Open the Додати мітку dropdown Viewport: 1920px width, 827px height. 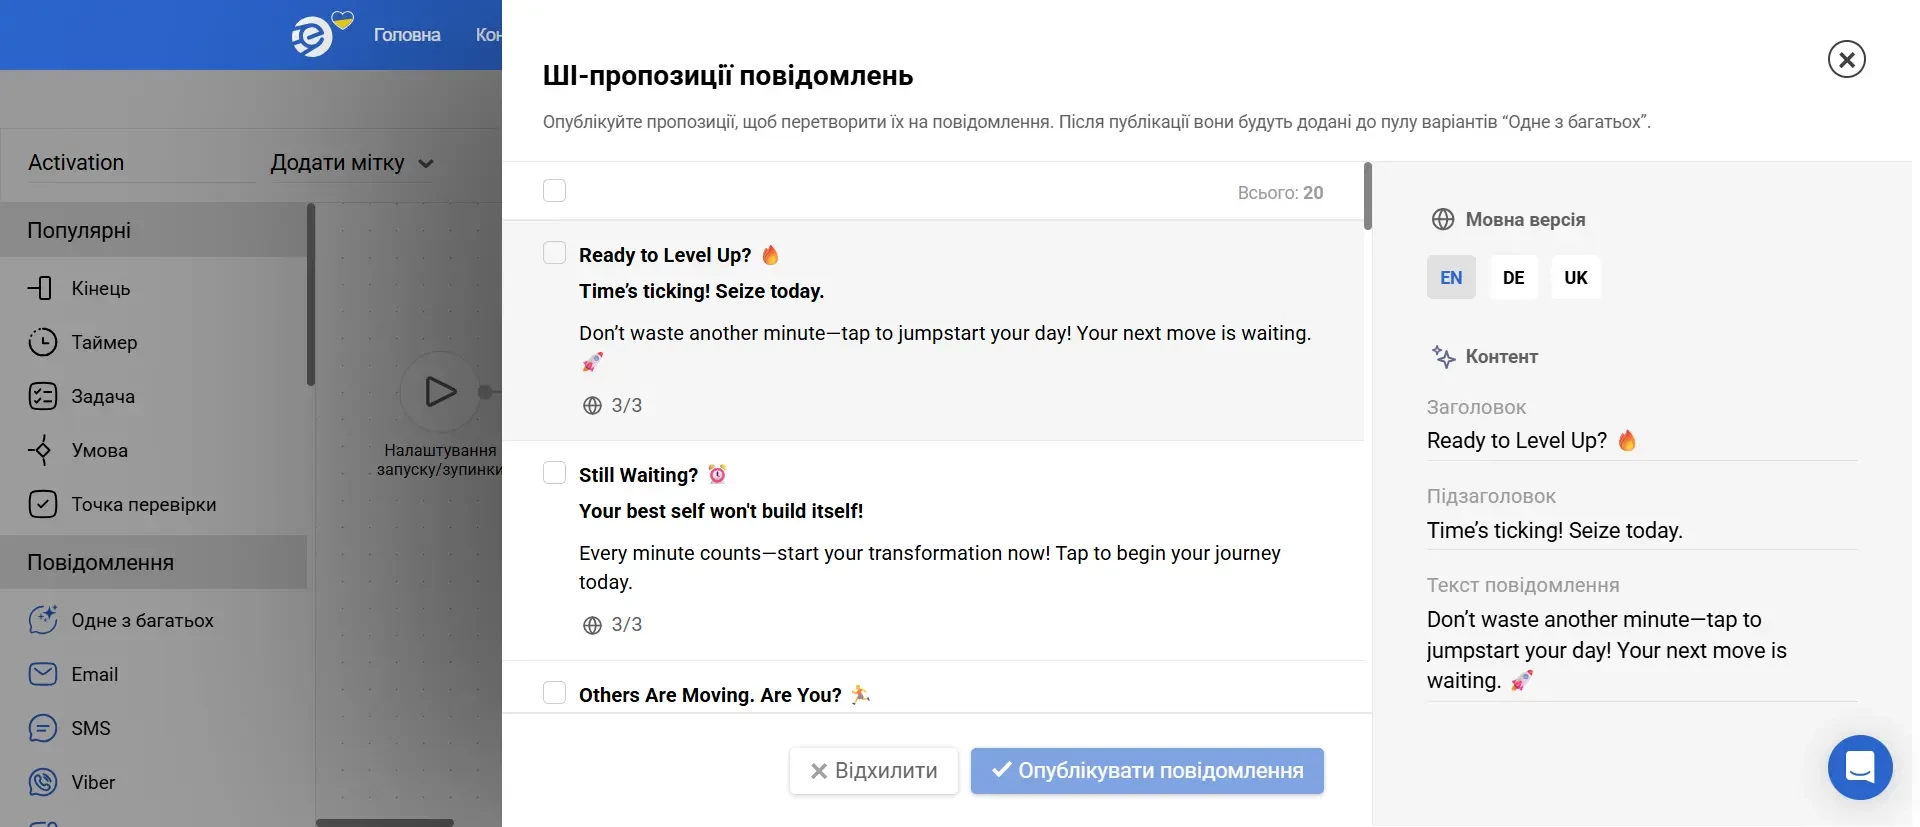click(351, 163)
